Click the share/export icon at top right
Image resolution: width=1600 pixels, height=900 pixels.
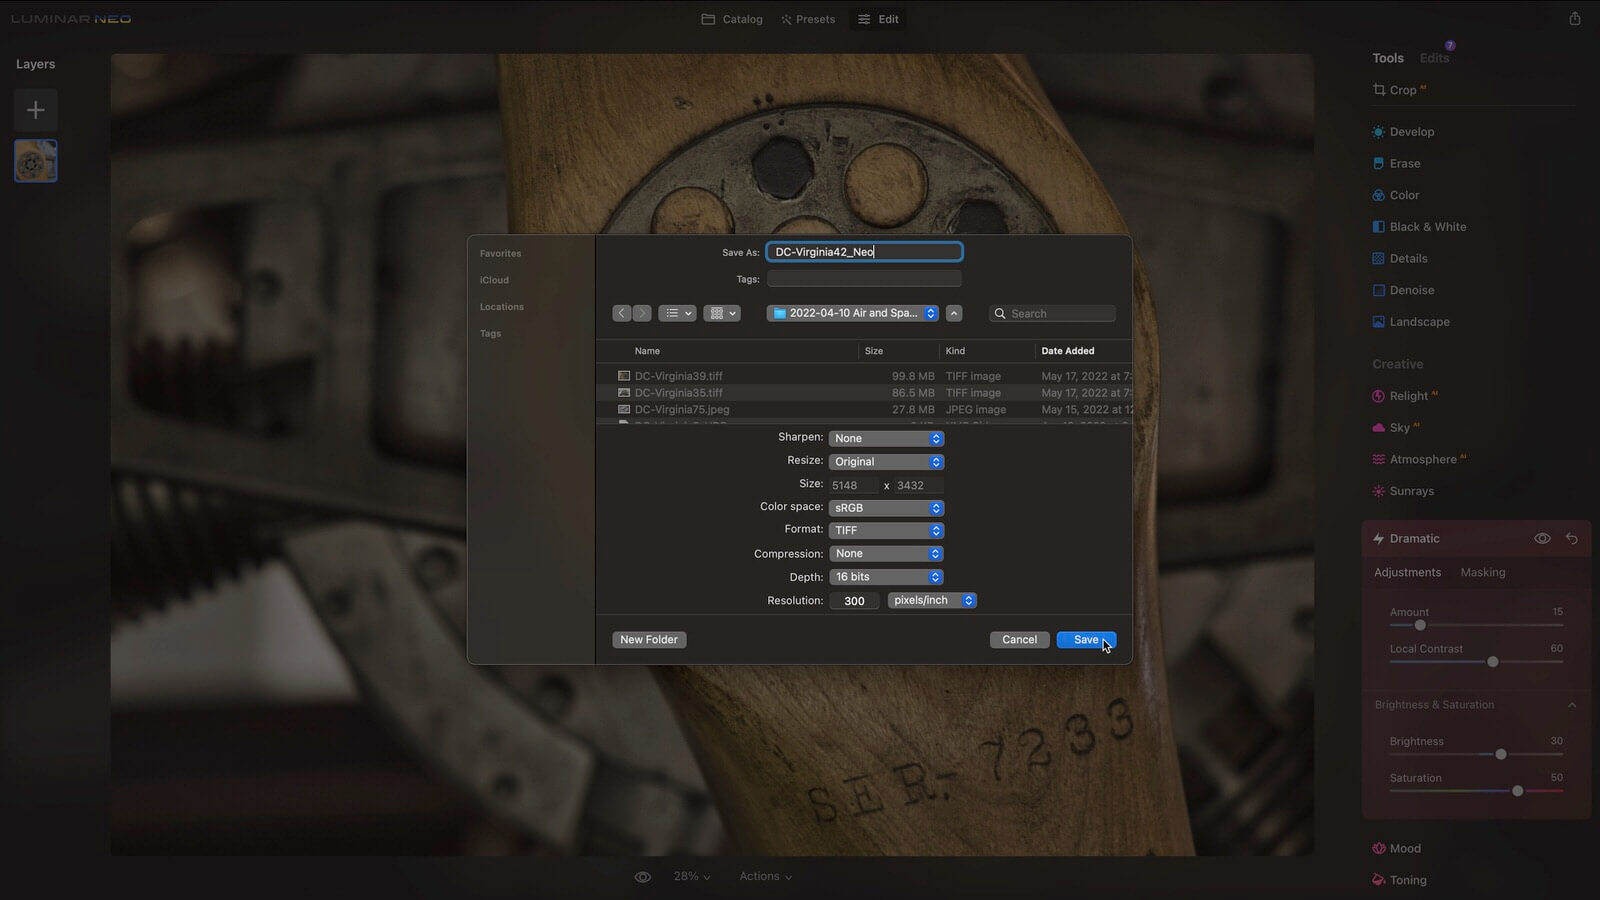(x=1574, y=19)
